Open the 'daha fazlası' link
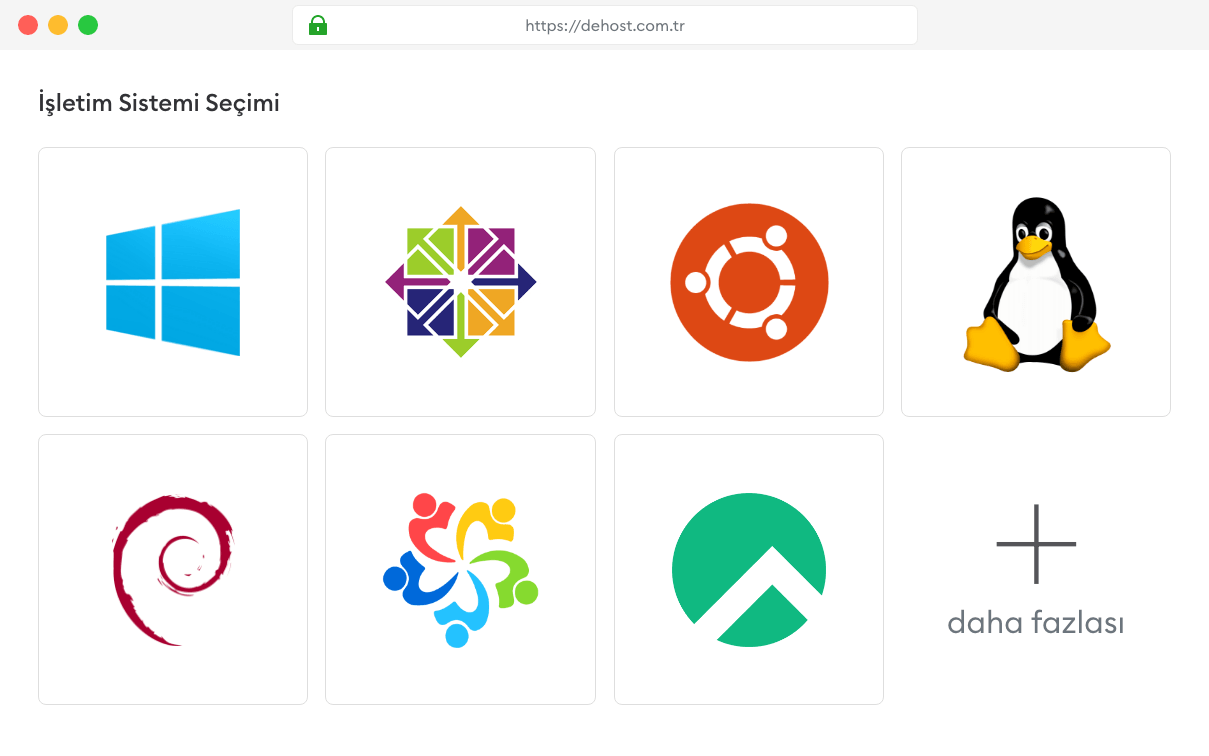Image resolution: width=1209 pixels, height=756 pixels. click(x=1036, y=623)
